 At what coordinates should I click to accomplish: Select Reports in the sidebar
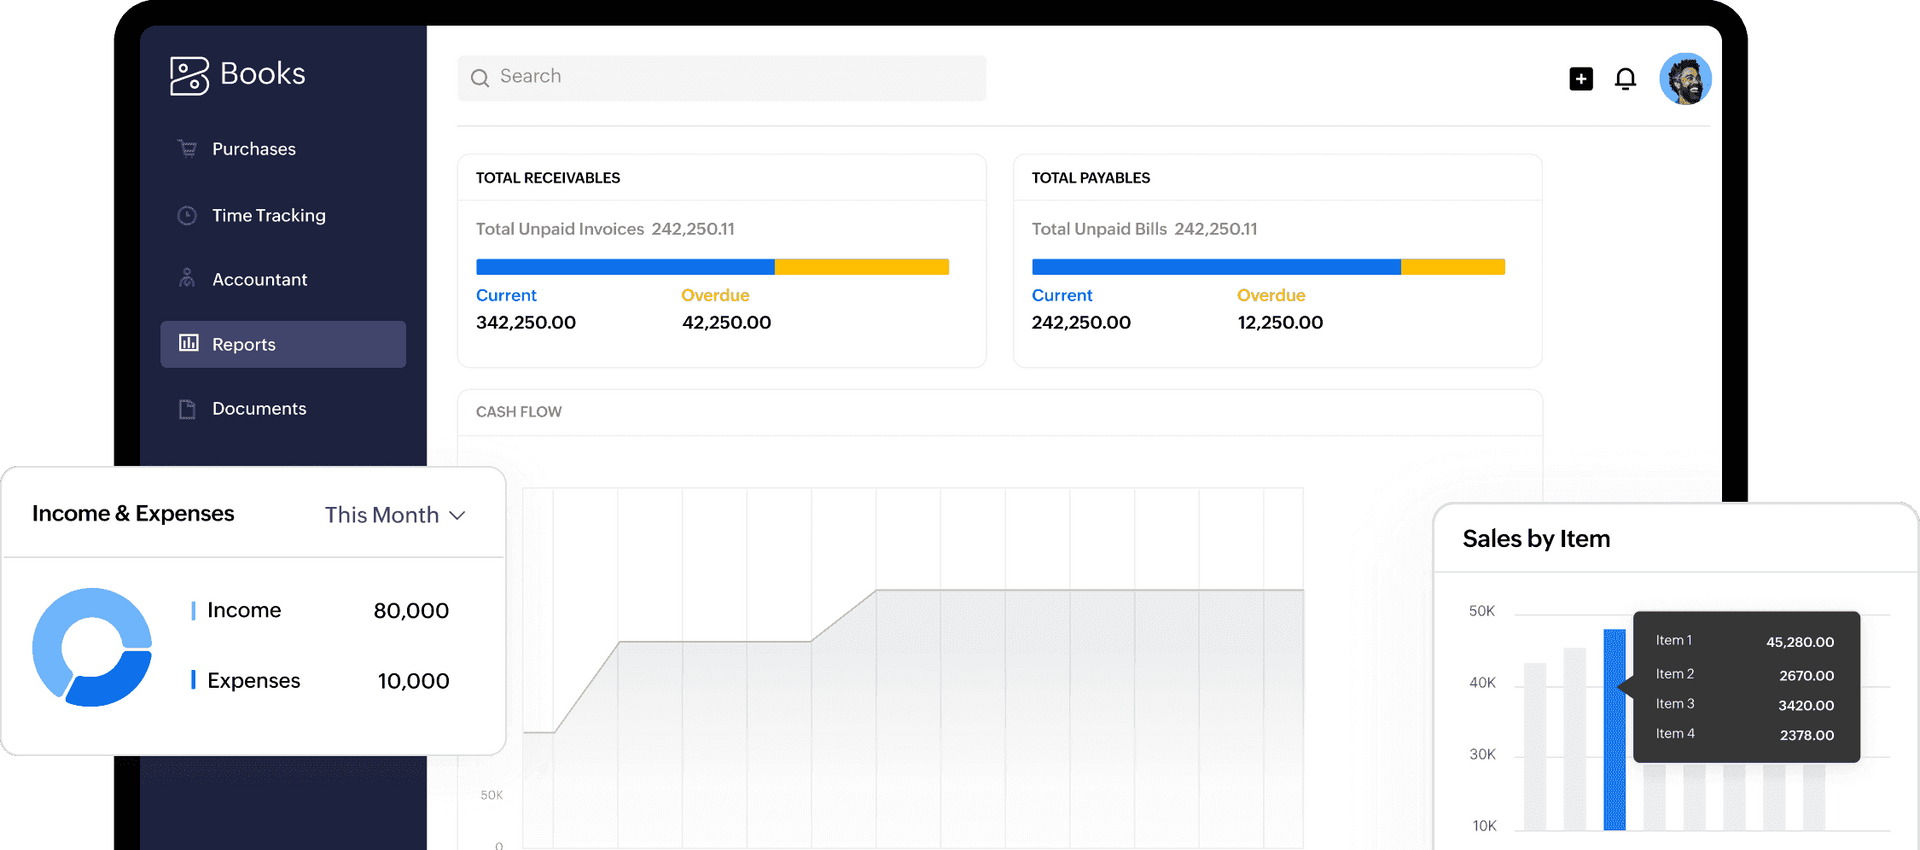[x=283, y=344]
